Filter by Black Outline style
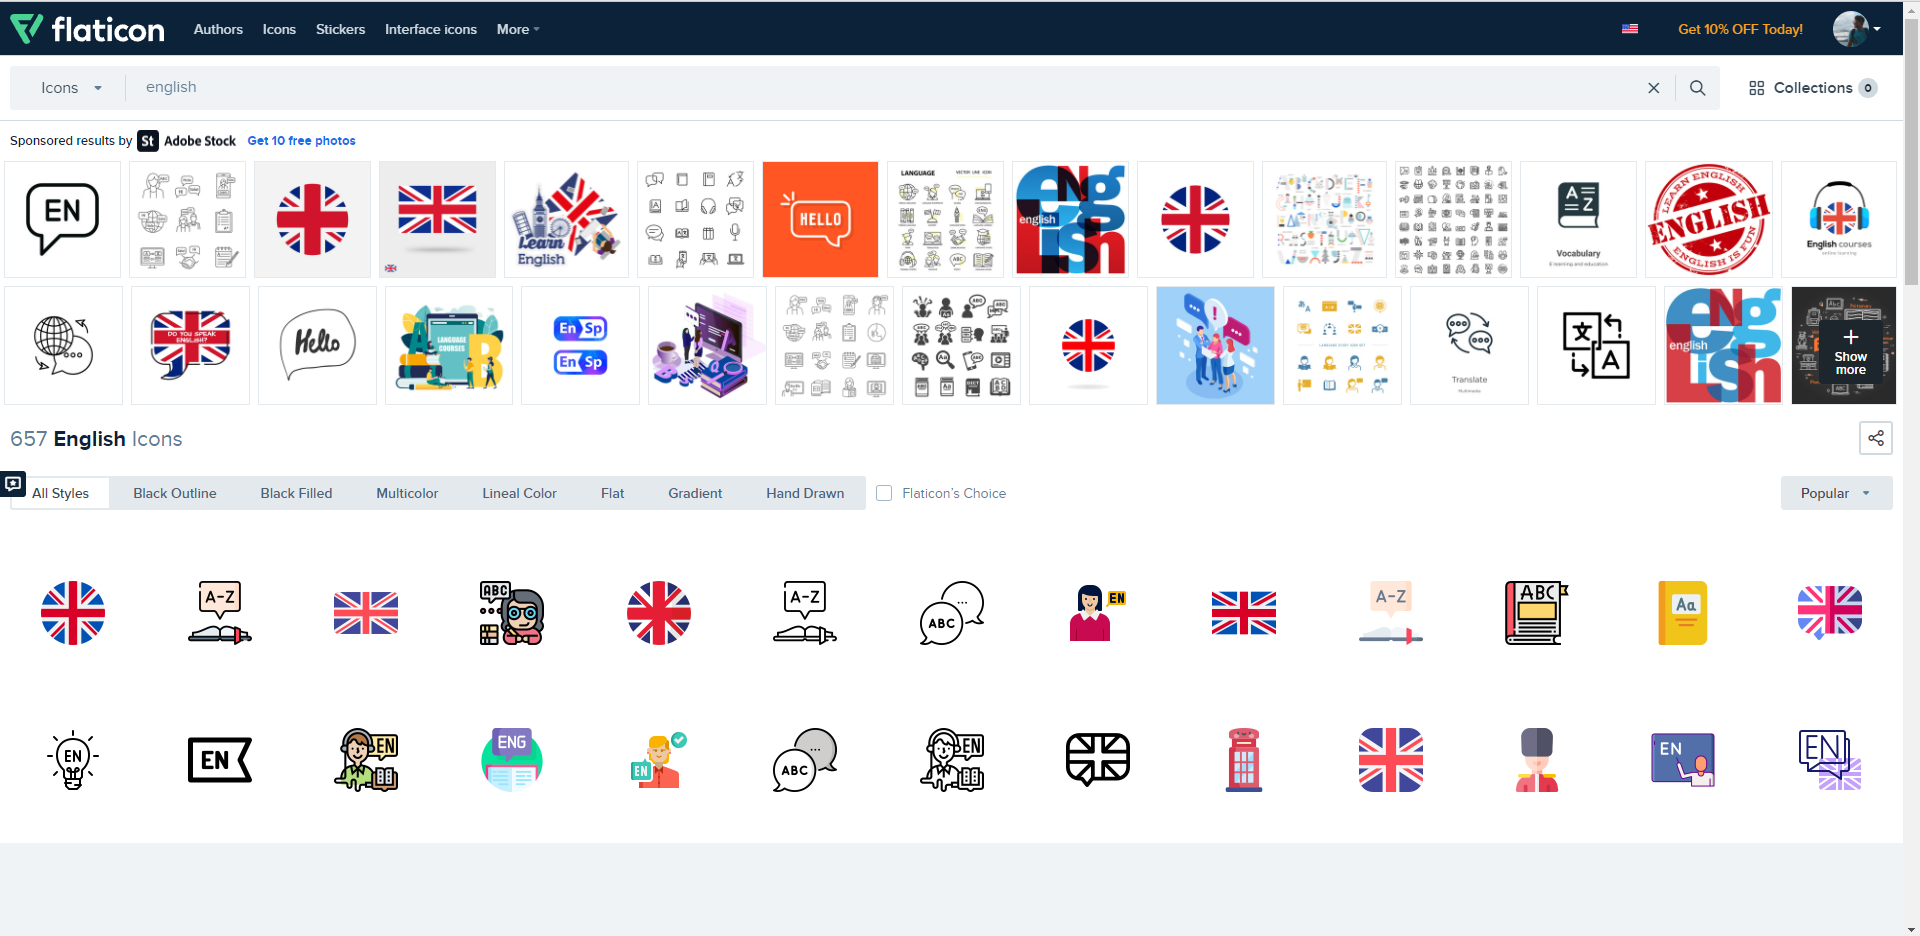Screen dimensions: 1920x936 click(x=175, y=493)
